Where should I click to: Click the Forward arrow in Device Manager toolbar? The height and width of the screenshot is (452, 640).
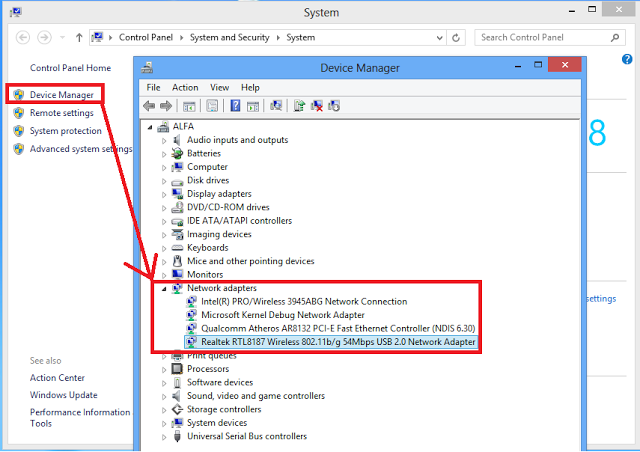(x=166, y=106)
